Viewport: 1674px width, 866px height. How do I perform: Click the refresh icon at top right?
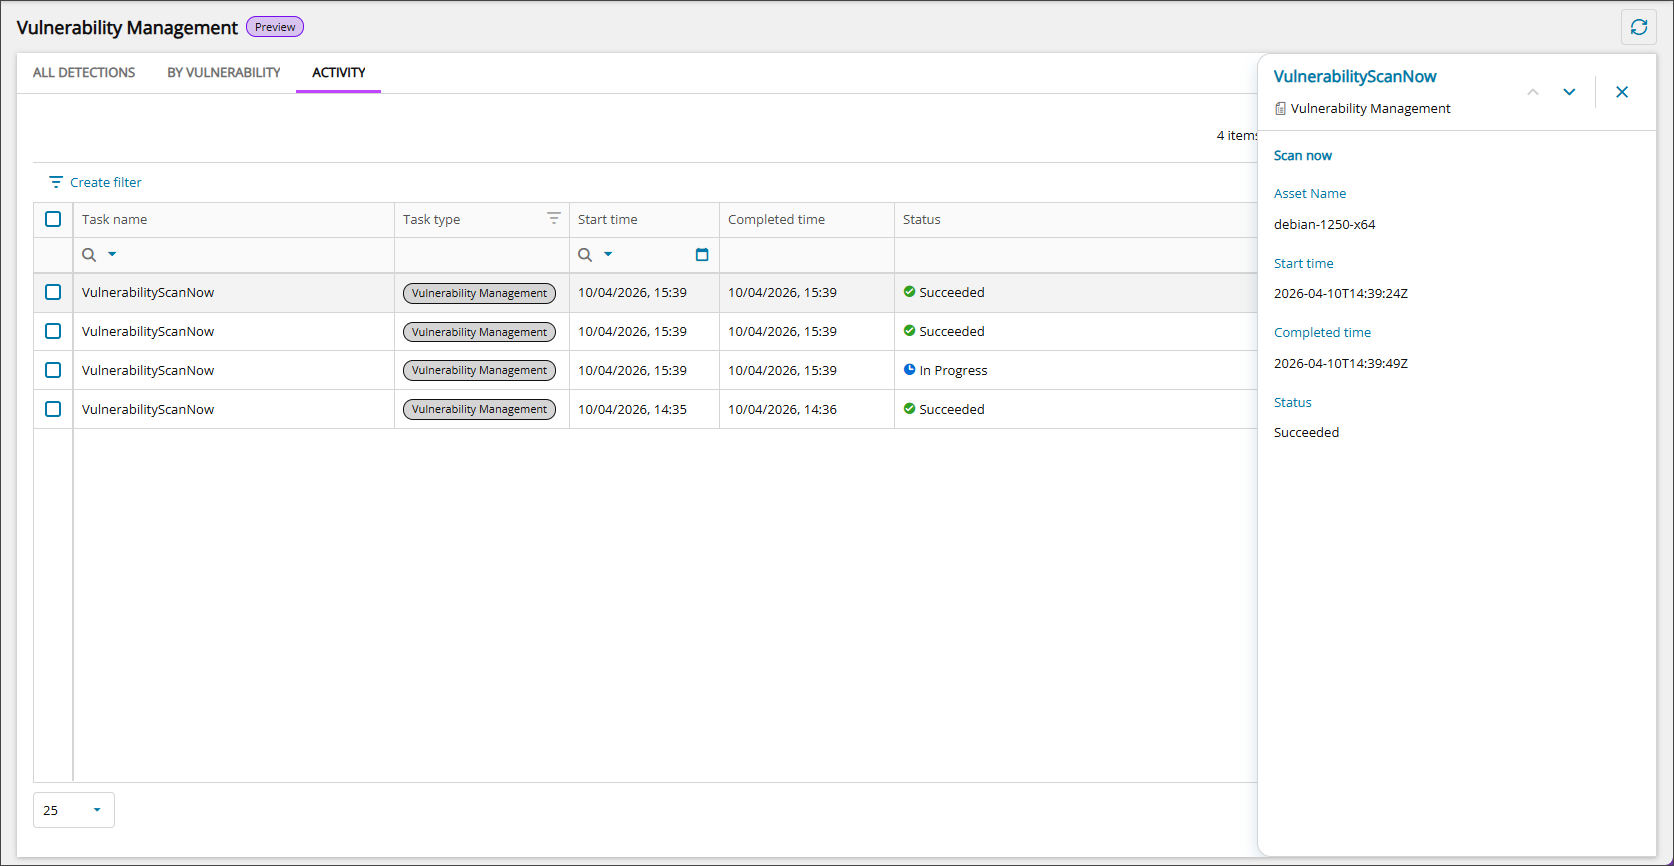(x=1638, y=27)
